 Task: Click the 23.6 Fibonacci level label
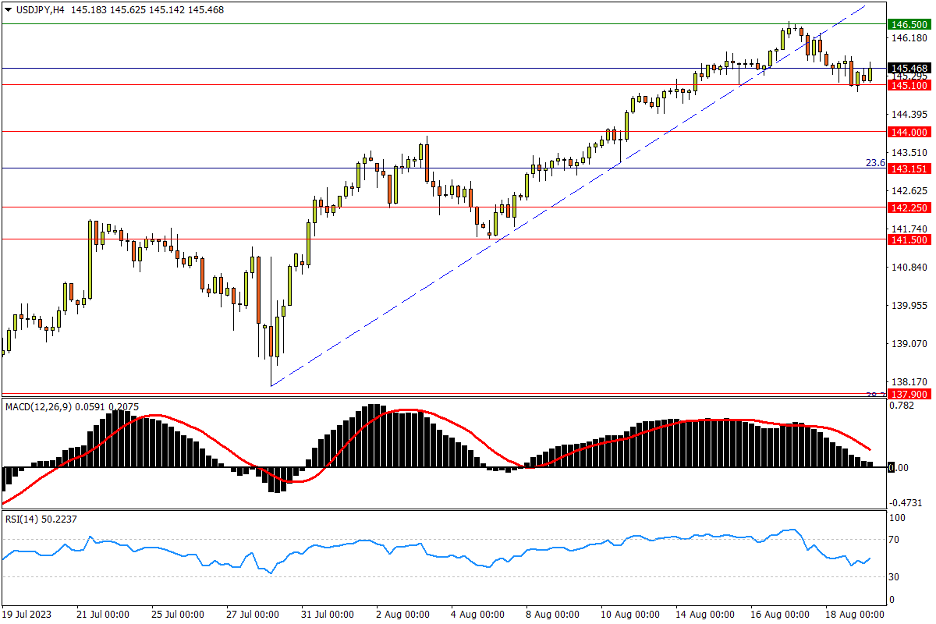coord(874,162)
